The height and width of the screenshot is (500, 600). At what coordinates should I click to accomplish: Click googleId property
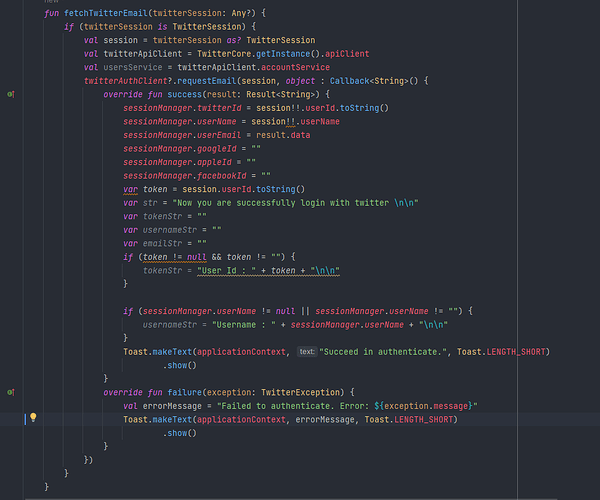coord(217,148)
